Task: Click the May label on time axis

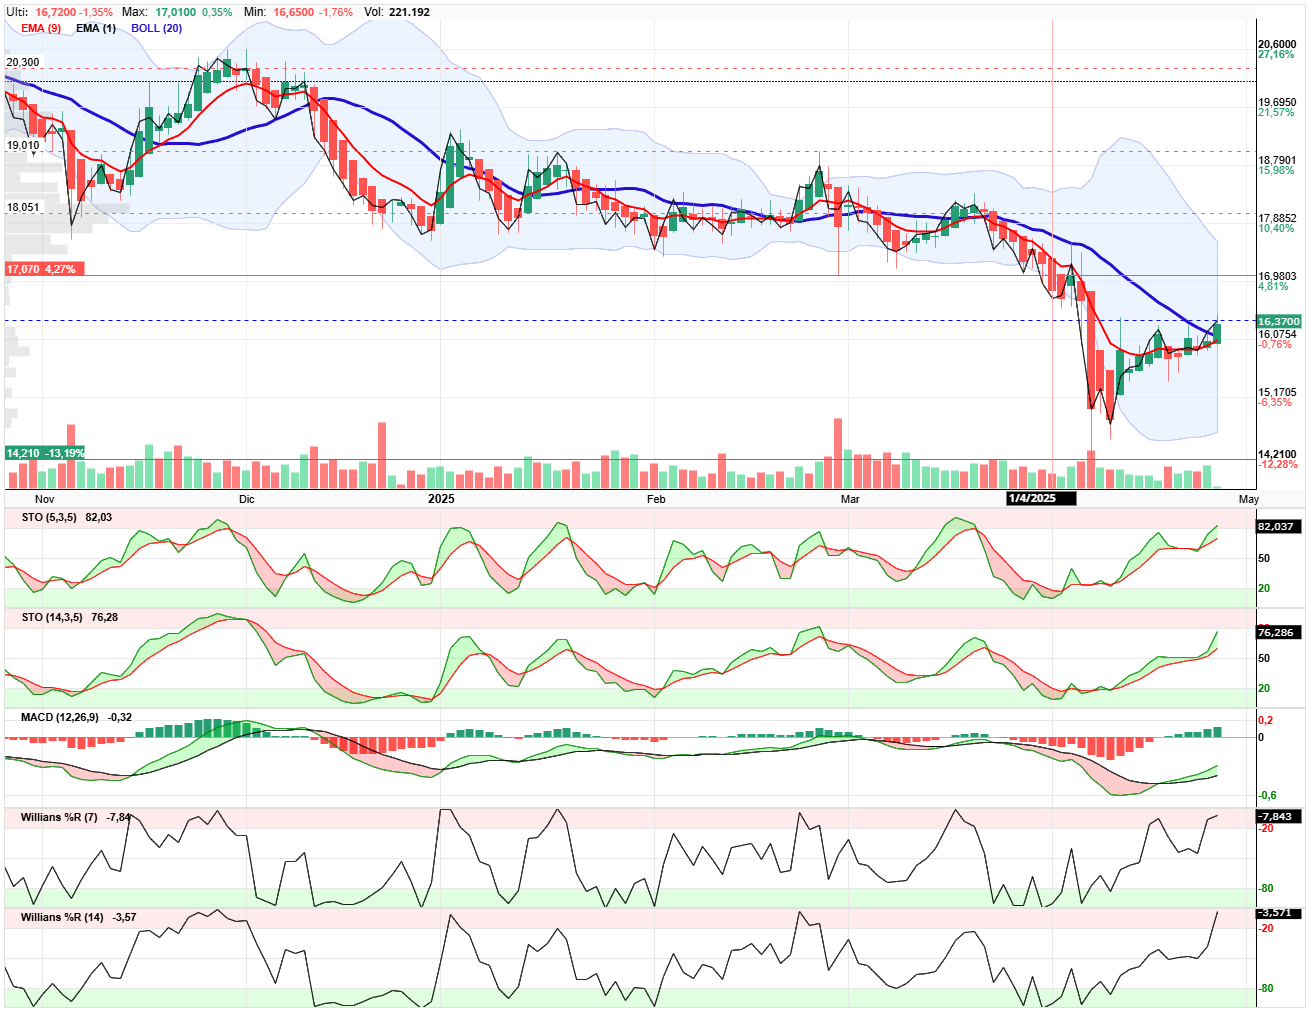Action: tap(1248, 498)
